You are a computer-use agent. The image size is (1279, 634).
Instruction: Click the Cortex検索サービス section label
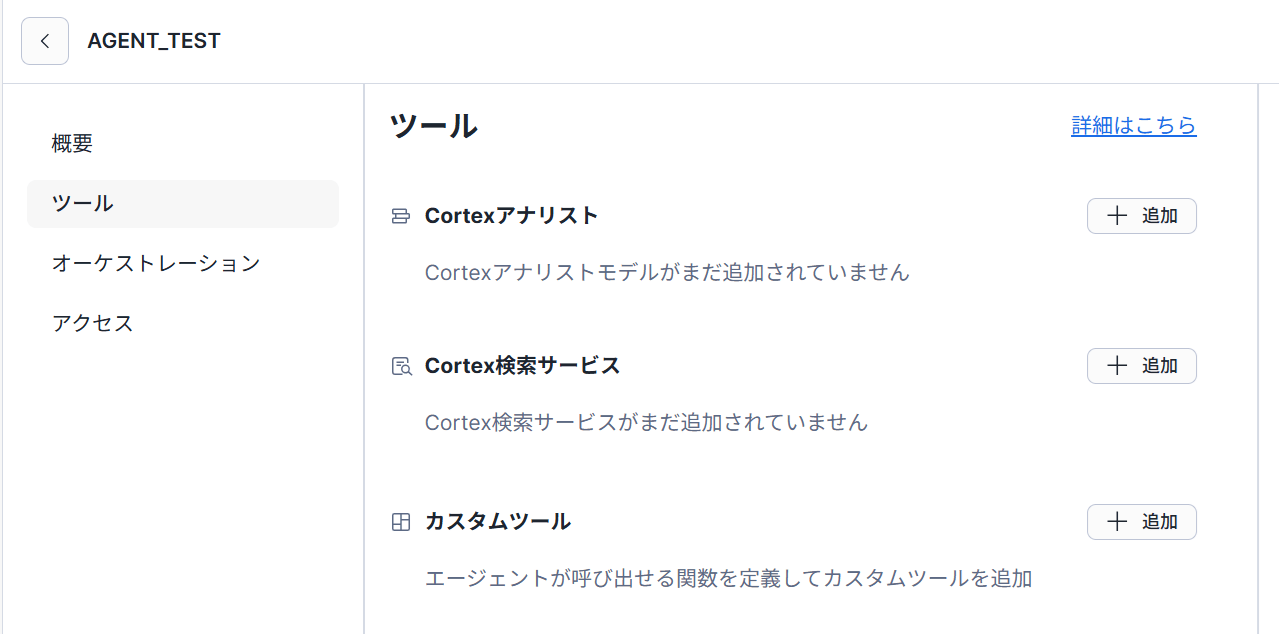pos(522,366)
